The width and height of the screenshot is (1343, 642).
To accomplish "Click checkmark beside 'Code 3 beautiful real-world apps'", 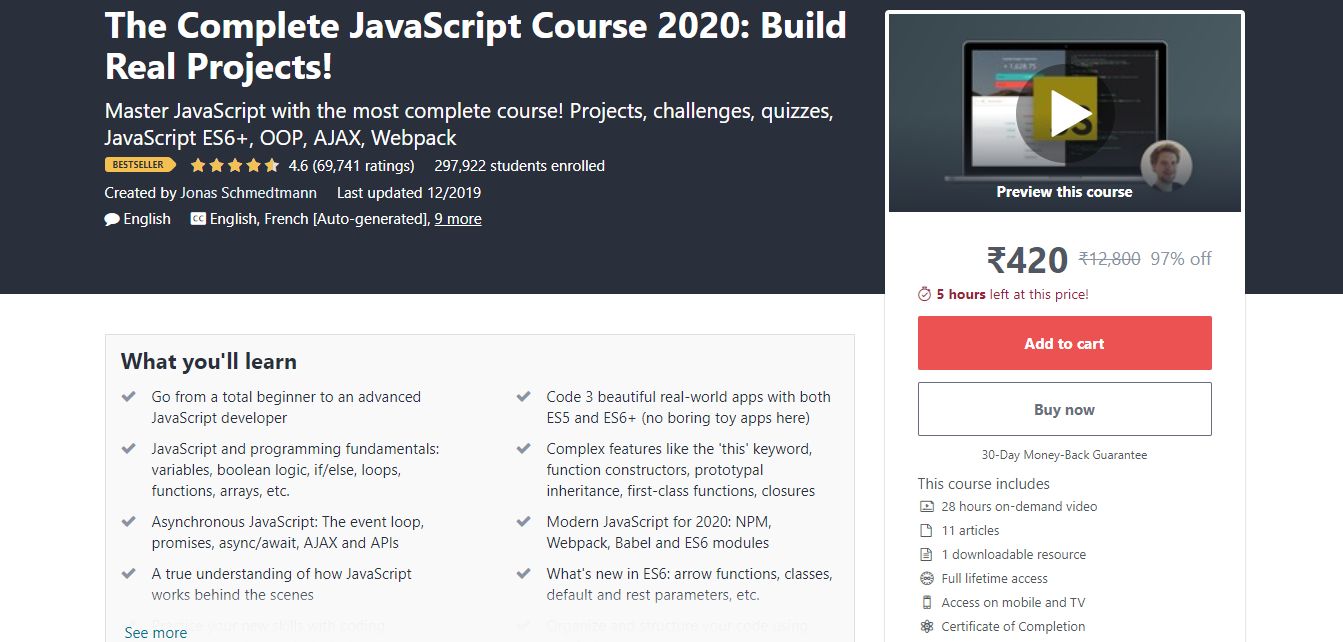I will pyautogui.click(x=524, y=397).
